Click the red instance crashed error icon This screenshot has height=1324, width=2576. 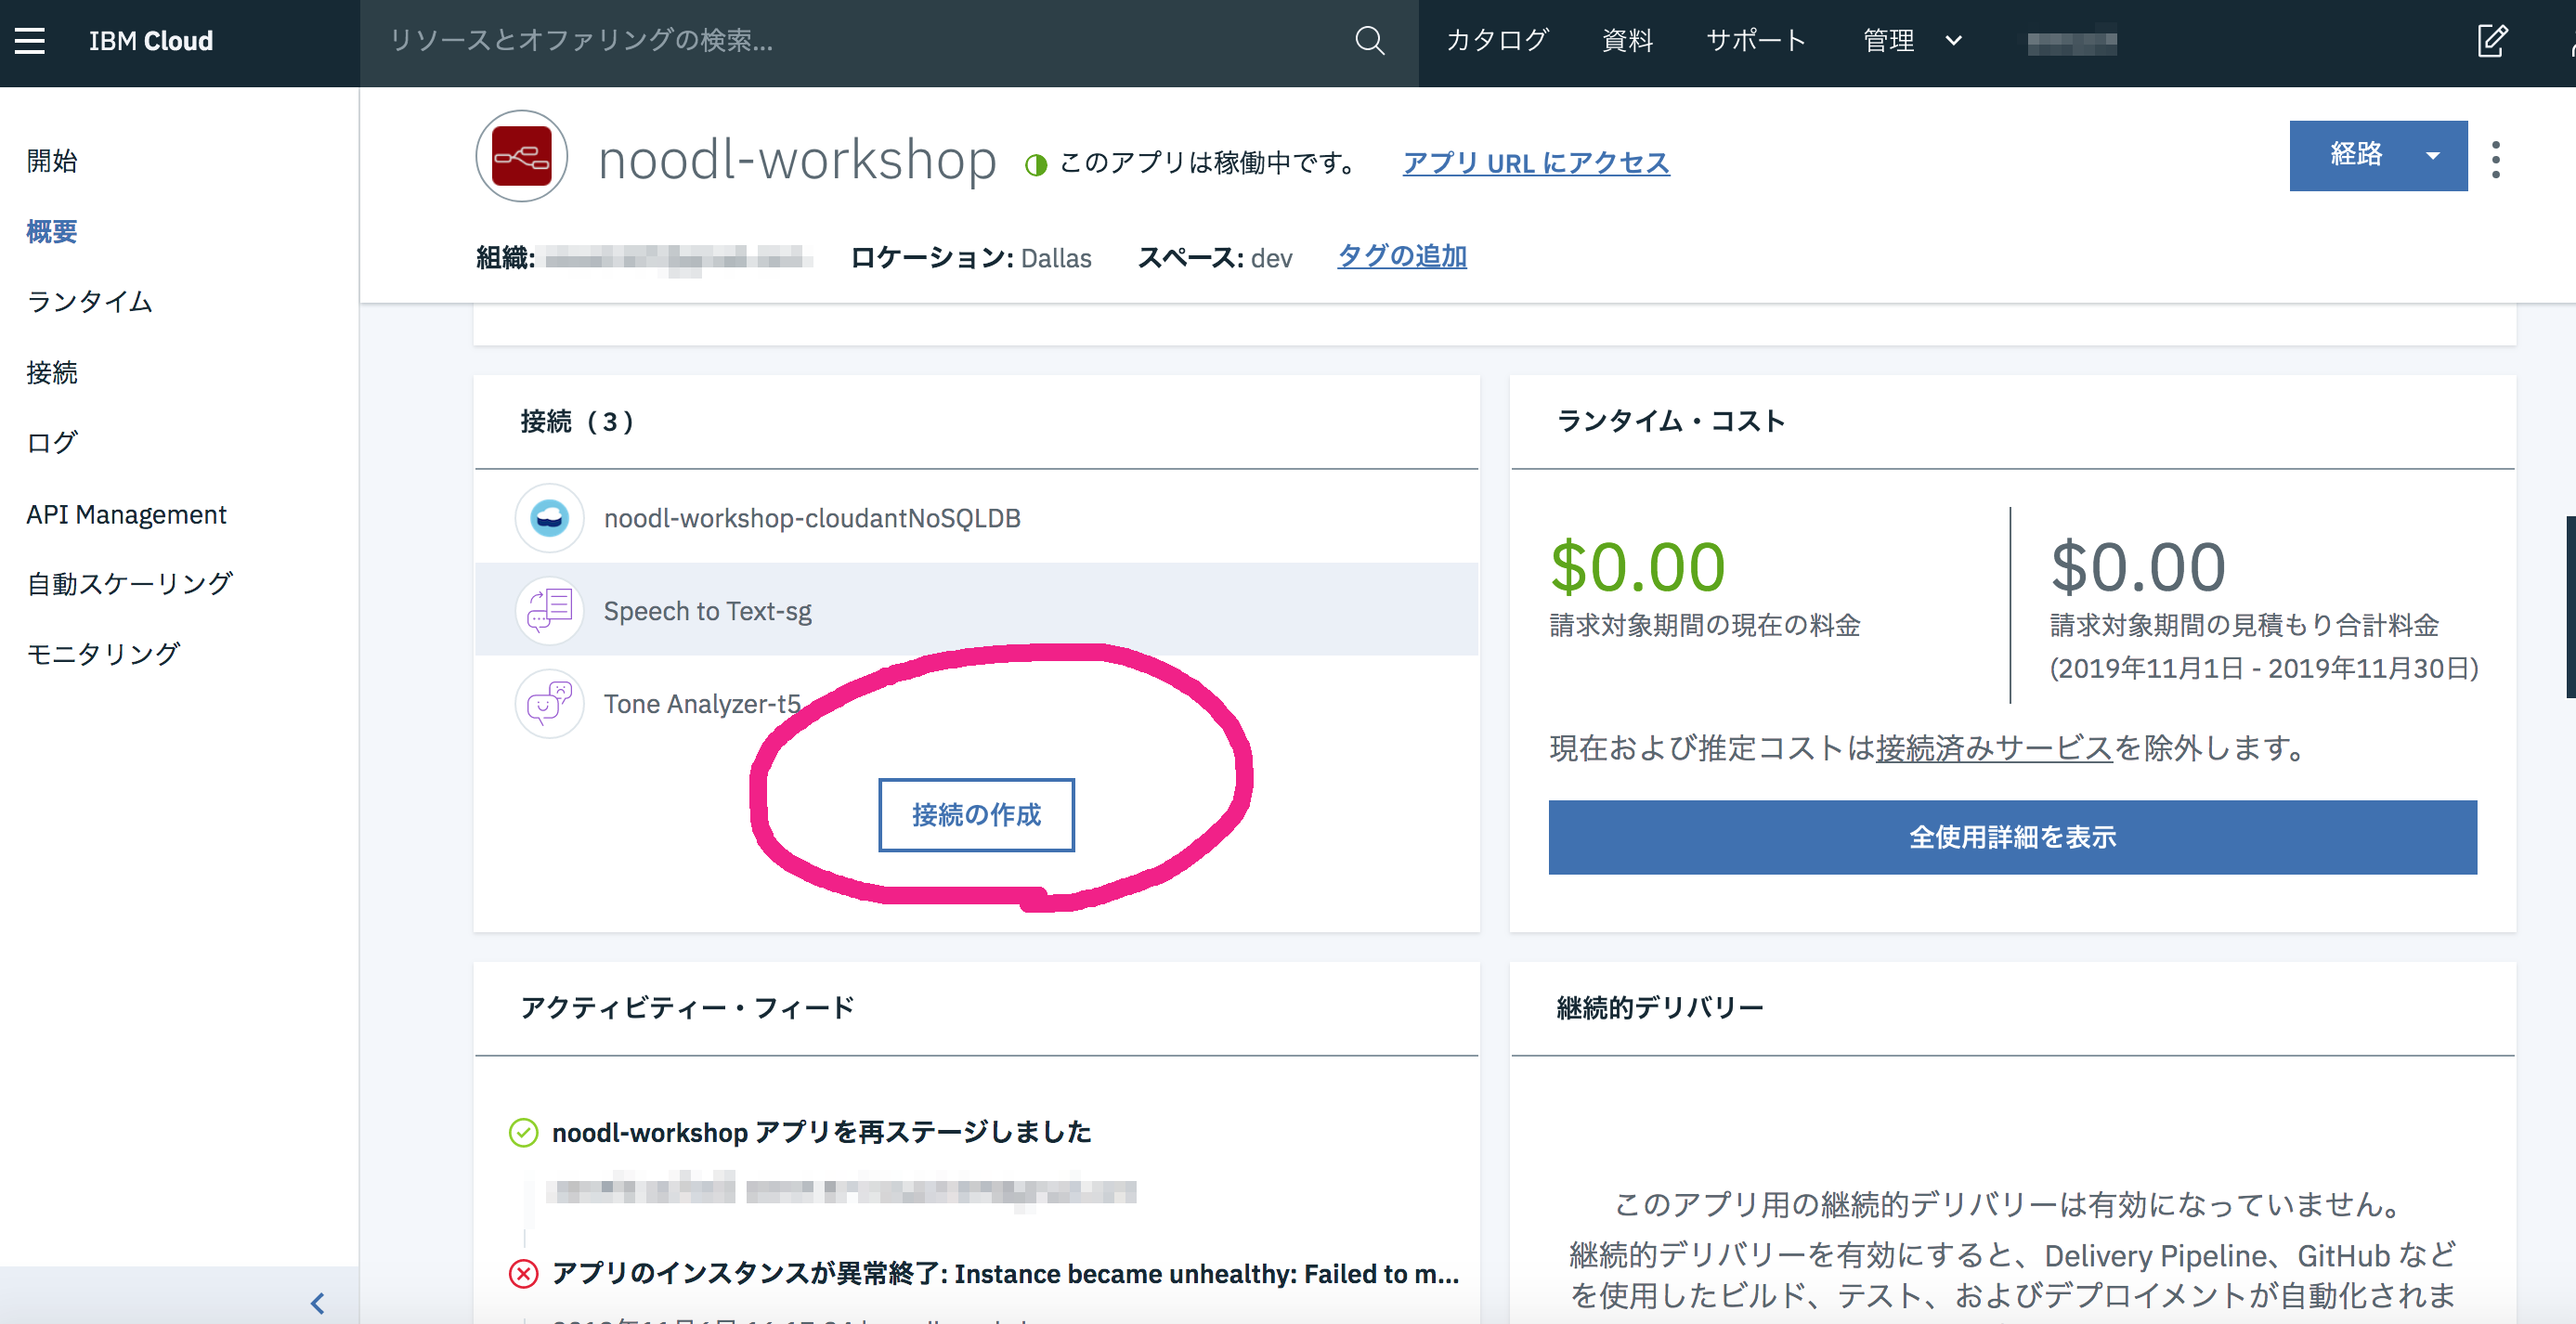point(523,1273)
